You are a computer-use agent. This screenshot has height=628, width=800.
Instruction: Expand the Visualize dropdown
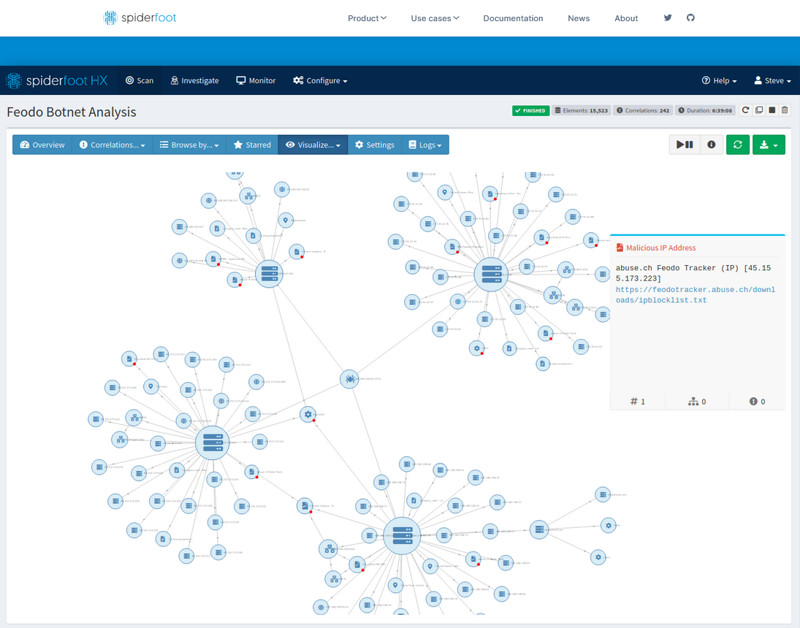pyautogui.click(x=313, y=145)
